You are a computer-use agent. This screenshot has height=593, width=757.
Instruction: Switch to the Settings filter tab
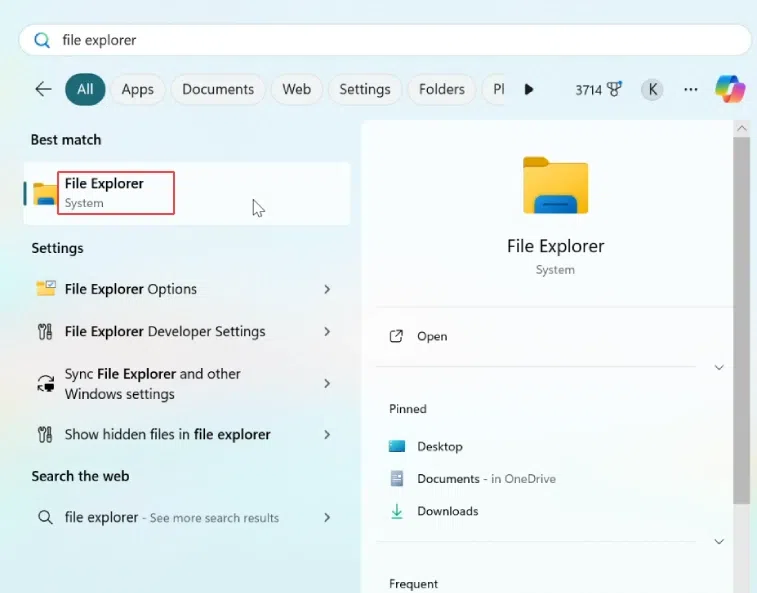click(364, 89)
